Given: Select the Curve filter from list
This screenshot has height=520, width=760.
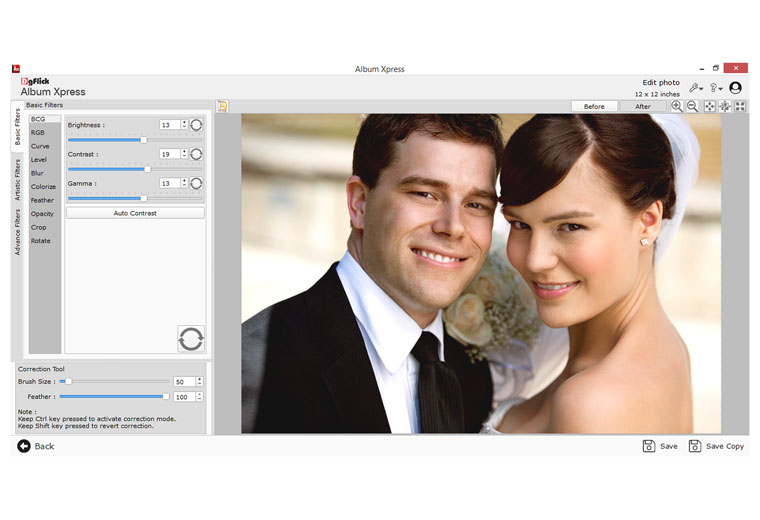Looking at the screenshot, I should (x=40, y=146).
